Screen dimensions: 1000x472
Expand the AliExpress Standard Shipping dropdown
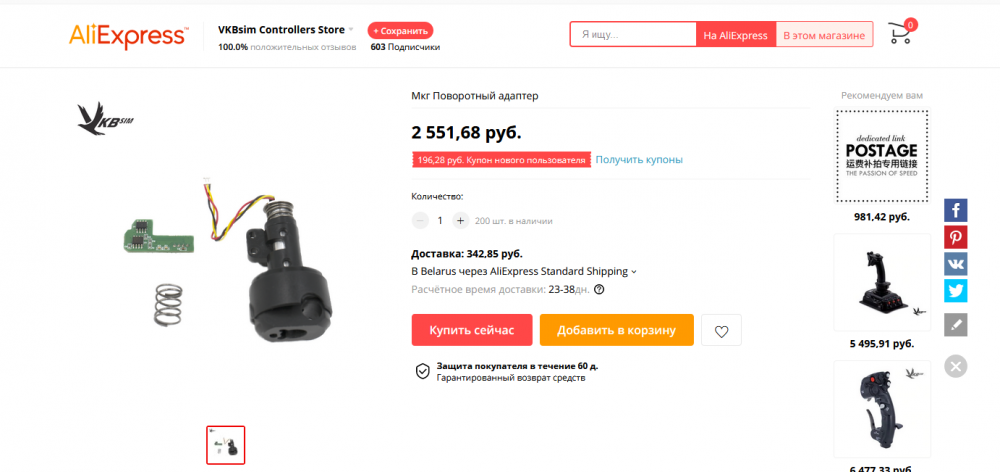pyautogui.click(x=634, y=272)
